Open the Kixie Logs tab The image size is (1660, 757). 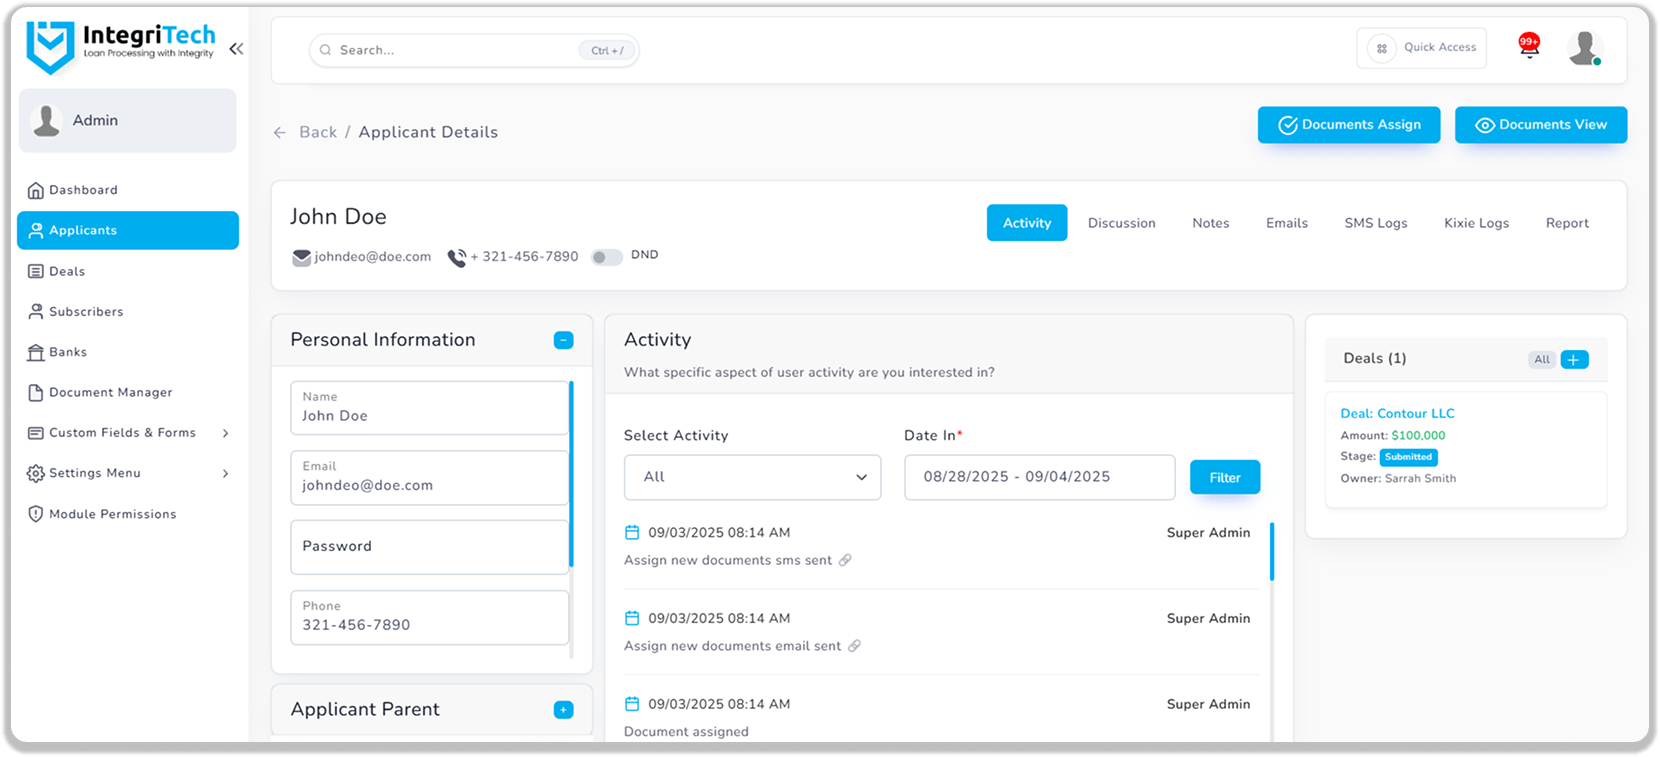(1476, 223)
